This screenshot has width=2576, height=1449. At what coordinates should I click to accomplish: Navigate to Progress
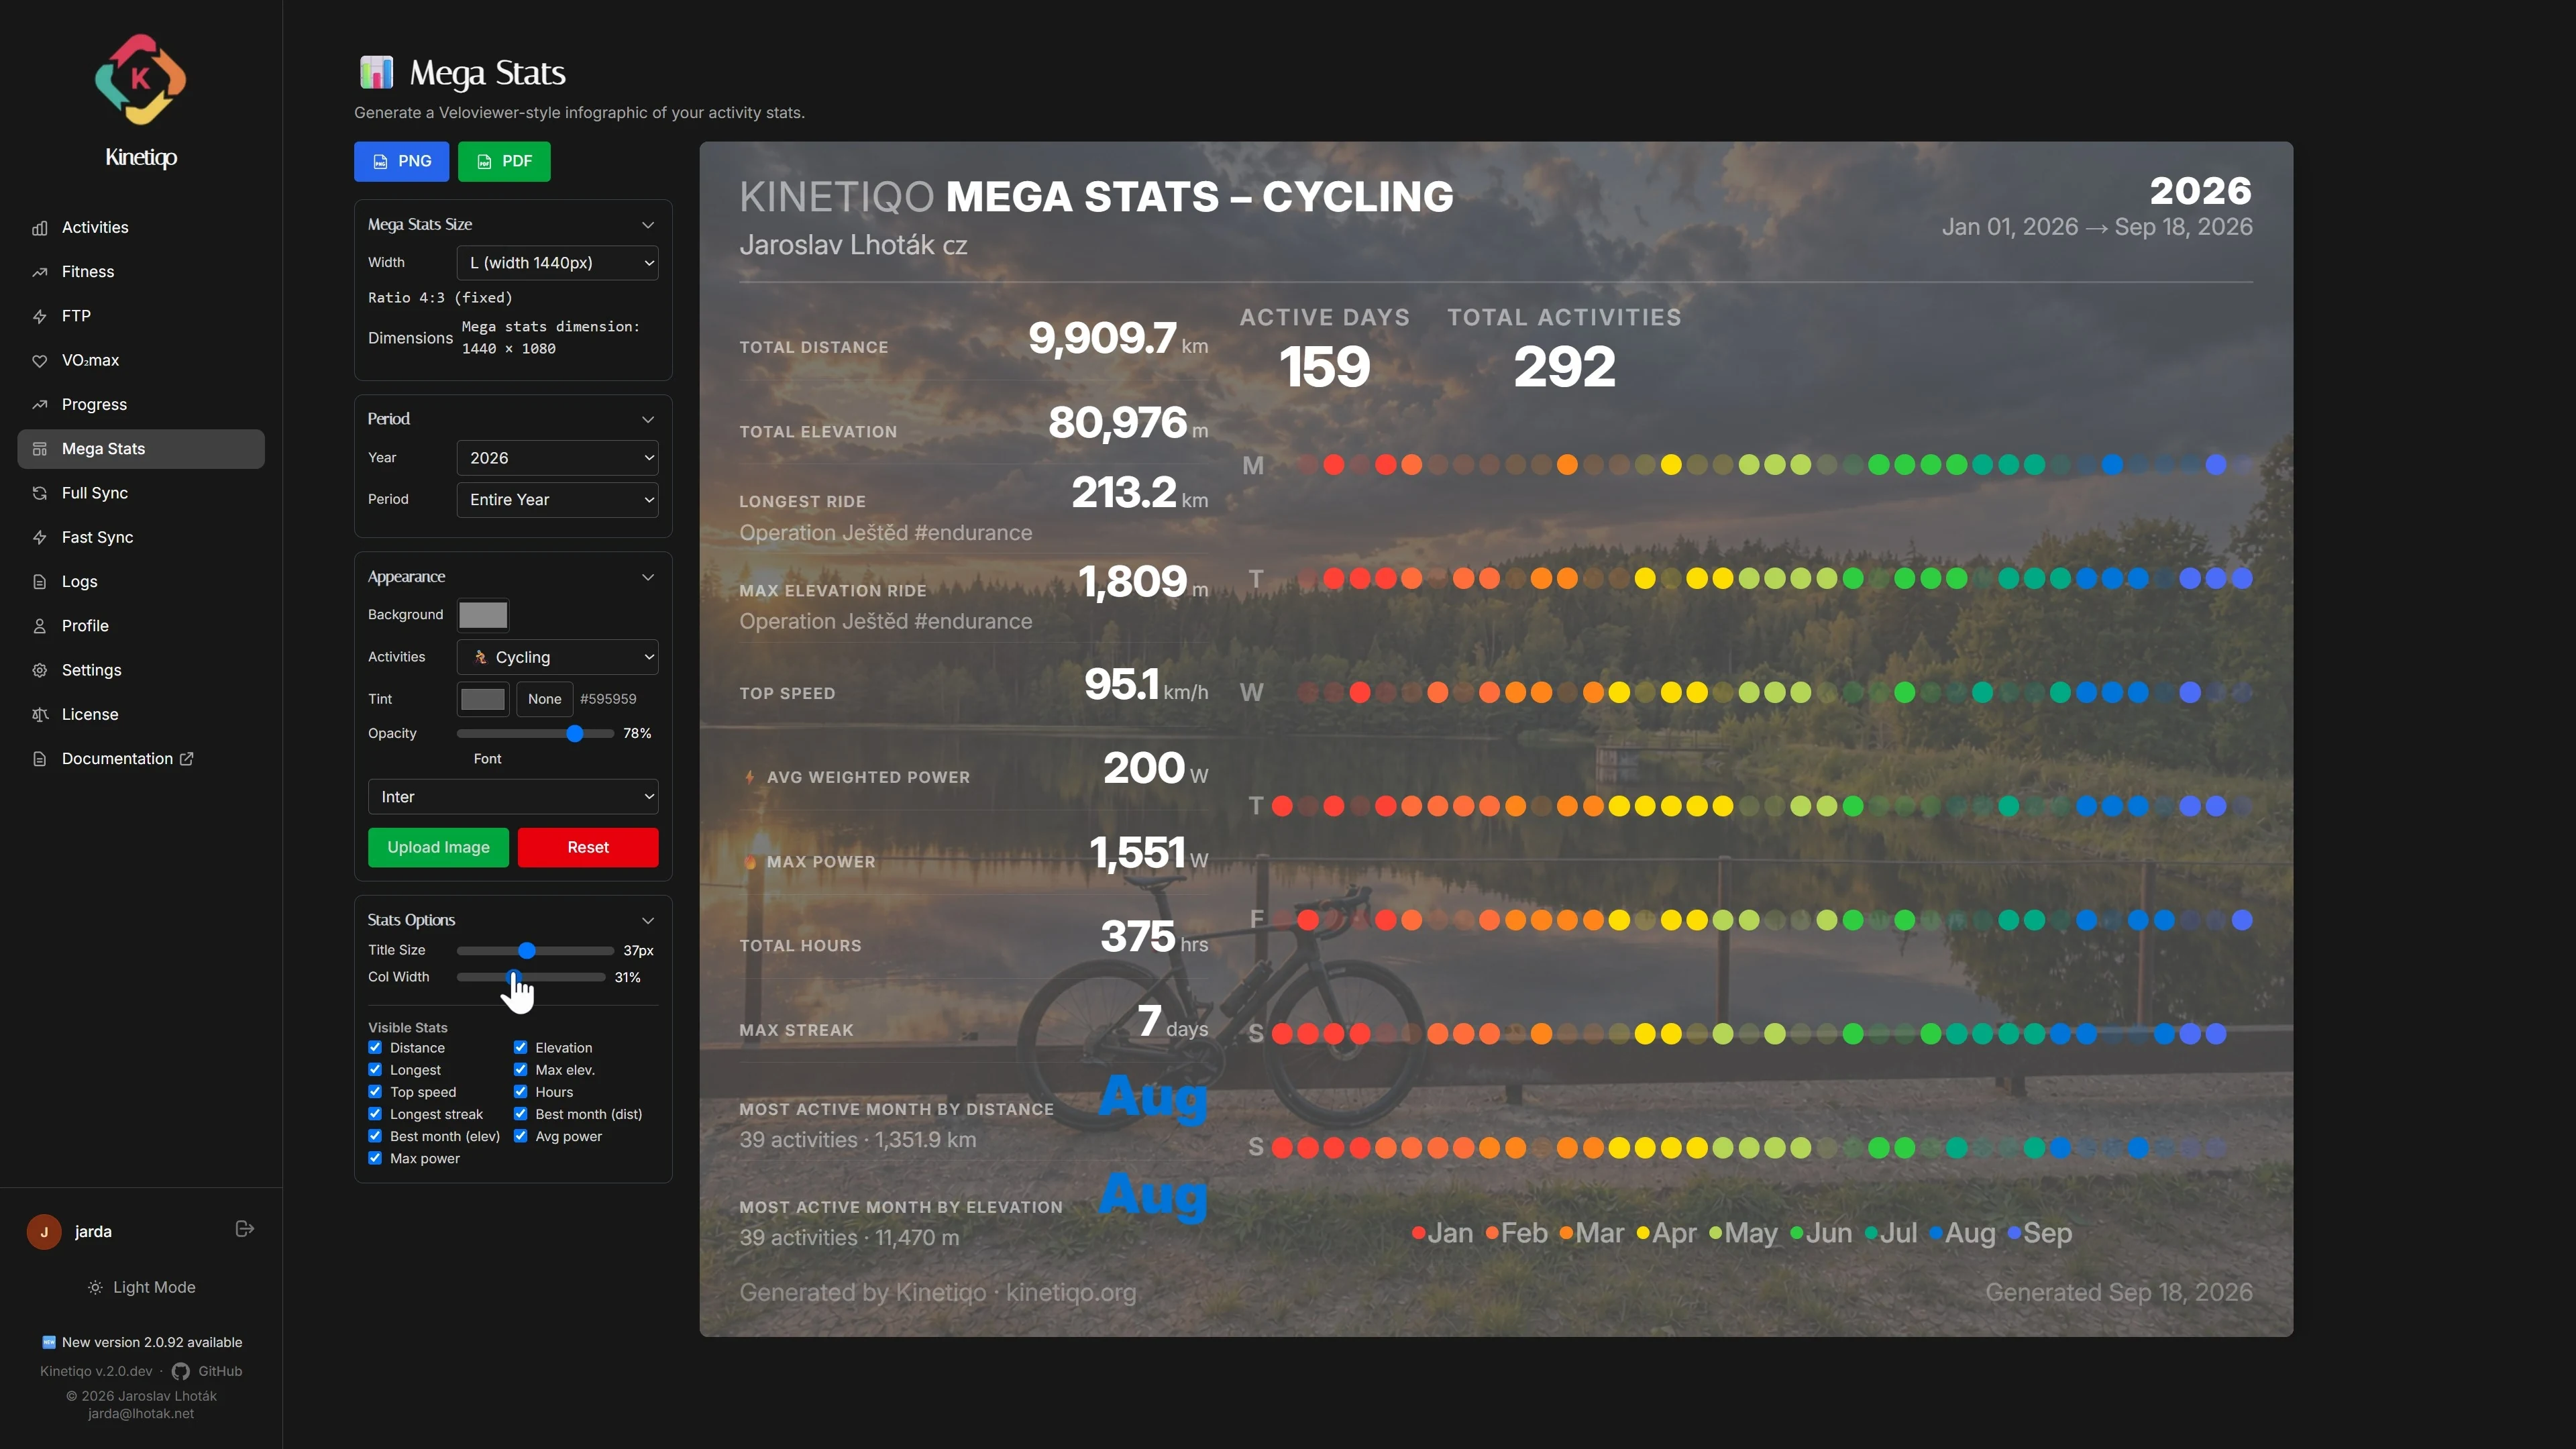tap(141, 405)
